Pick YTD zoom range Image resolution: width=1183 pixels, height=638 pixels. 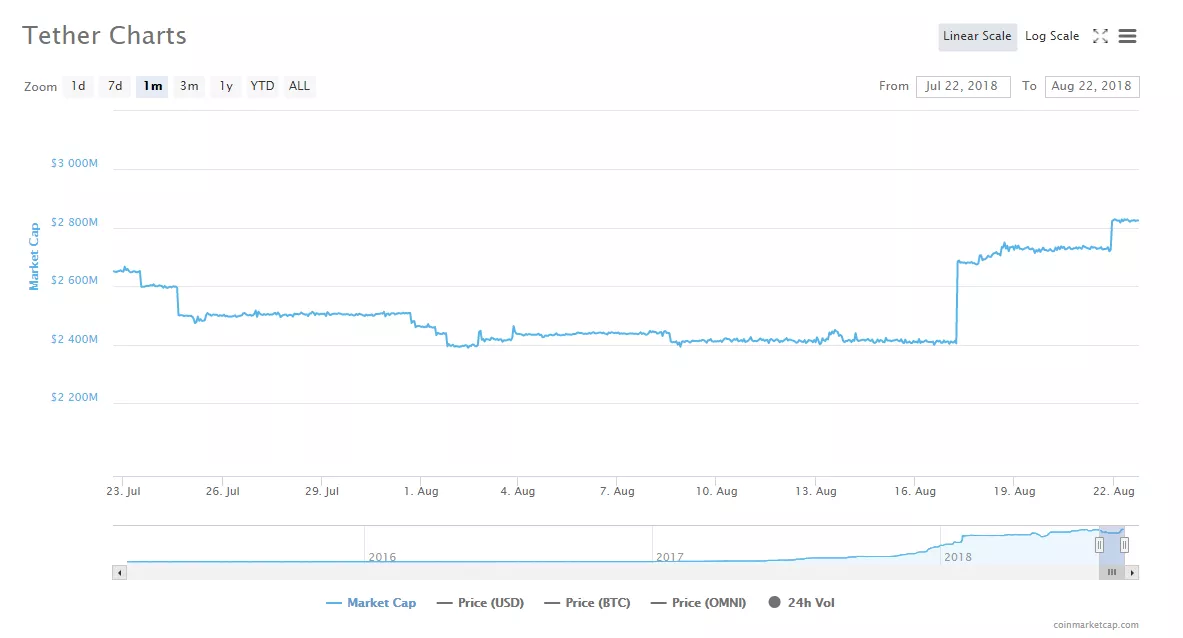262,86
